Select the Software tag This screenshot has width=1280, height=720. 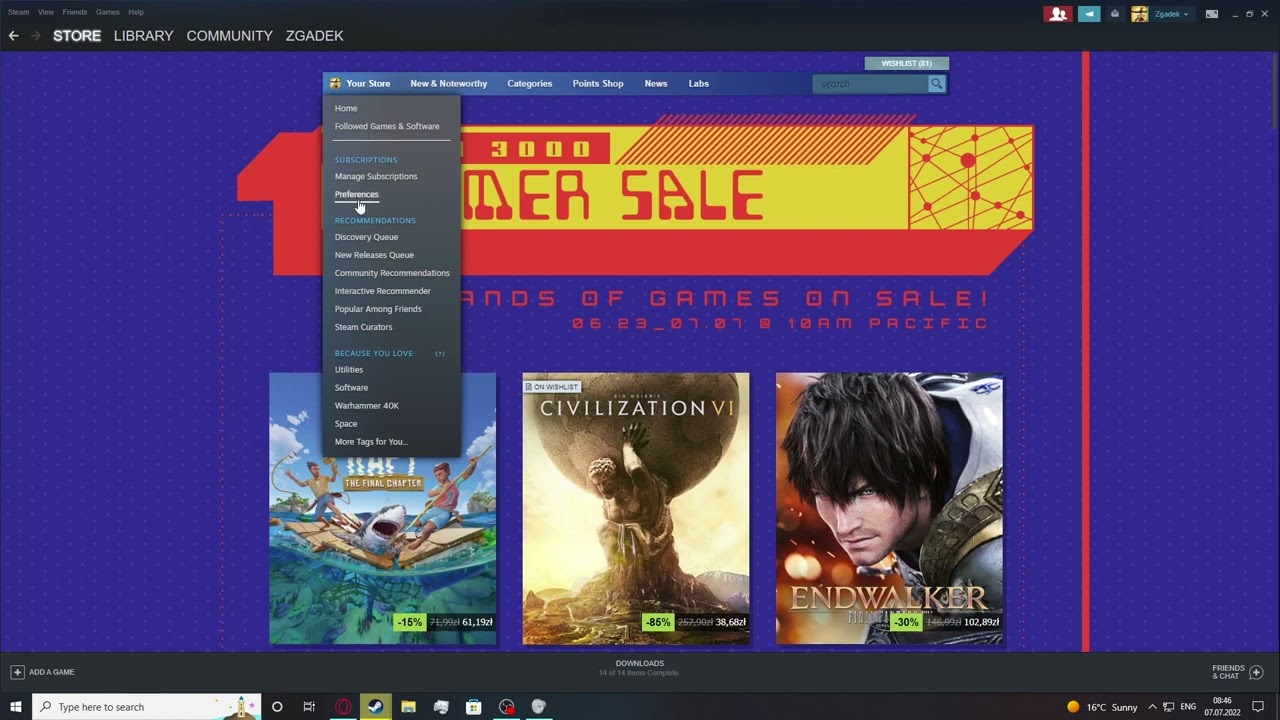pyautogui.click(x=351, y=388)
